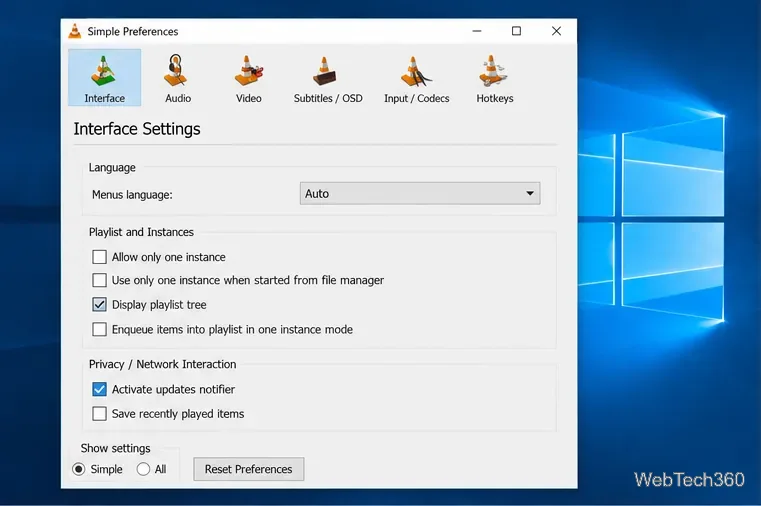Image resolution: width=761 pixels, height=506 pixels.
Task: Open the Hotkeys preferences category
Action: coord(495,78)
